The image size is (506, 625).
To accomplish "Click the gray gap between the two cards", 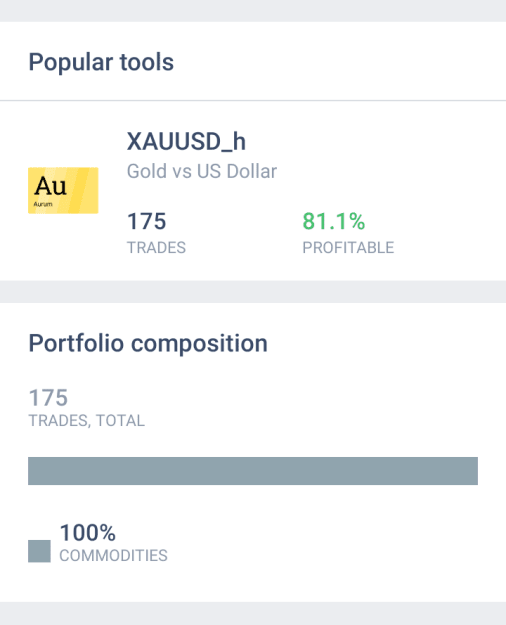I will click(x=253, y=292).
